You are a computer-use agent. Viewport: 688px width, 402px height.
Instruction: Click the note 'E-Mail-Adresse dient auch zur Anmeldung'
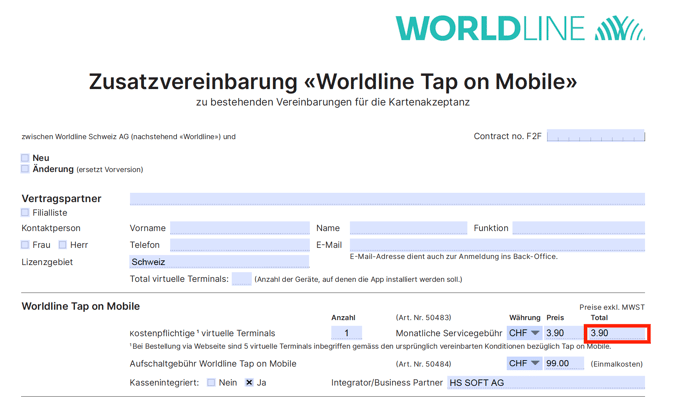453,256
